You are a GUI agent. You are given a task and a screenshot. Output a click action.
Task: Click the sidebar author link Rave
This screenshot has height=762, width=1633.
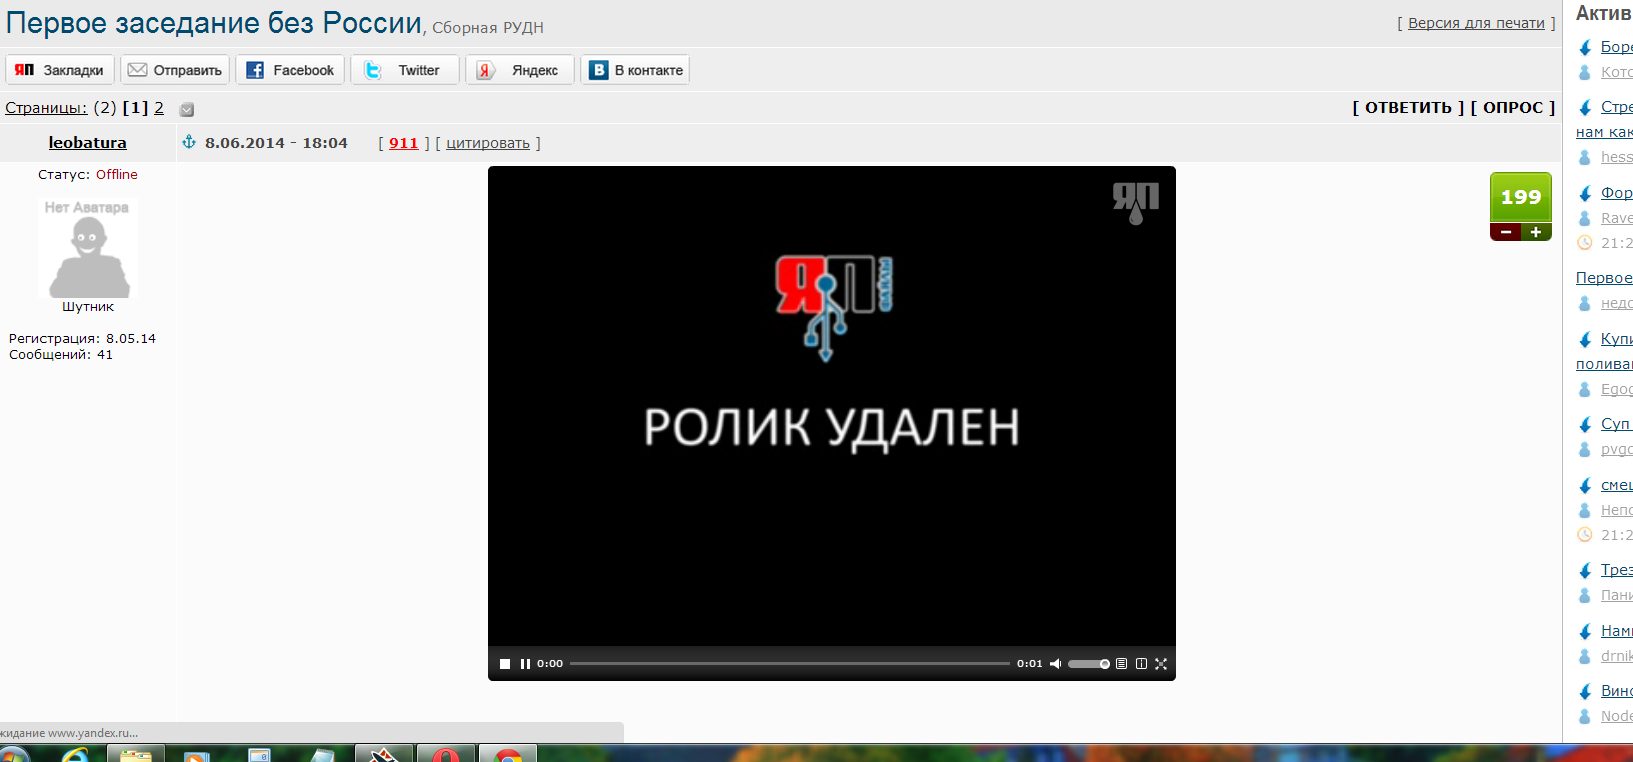coord(1616,218)
